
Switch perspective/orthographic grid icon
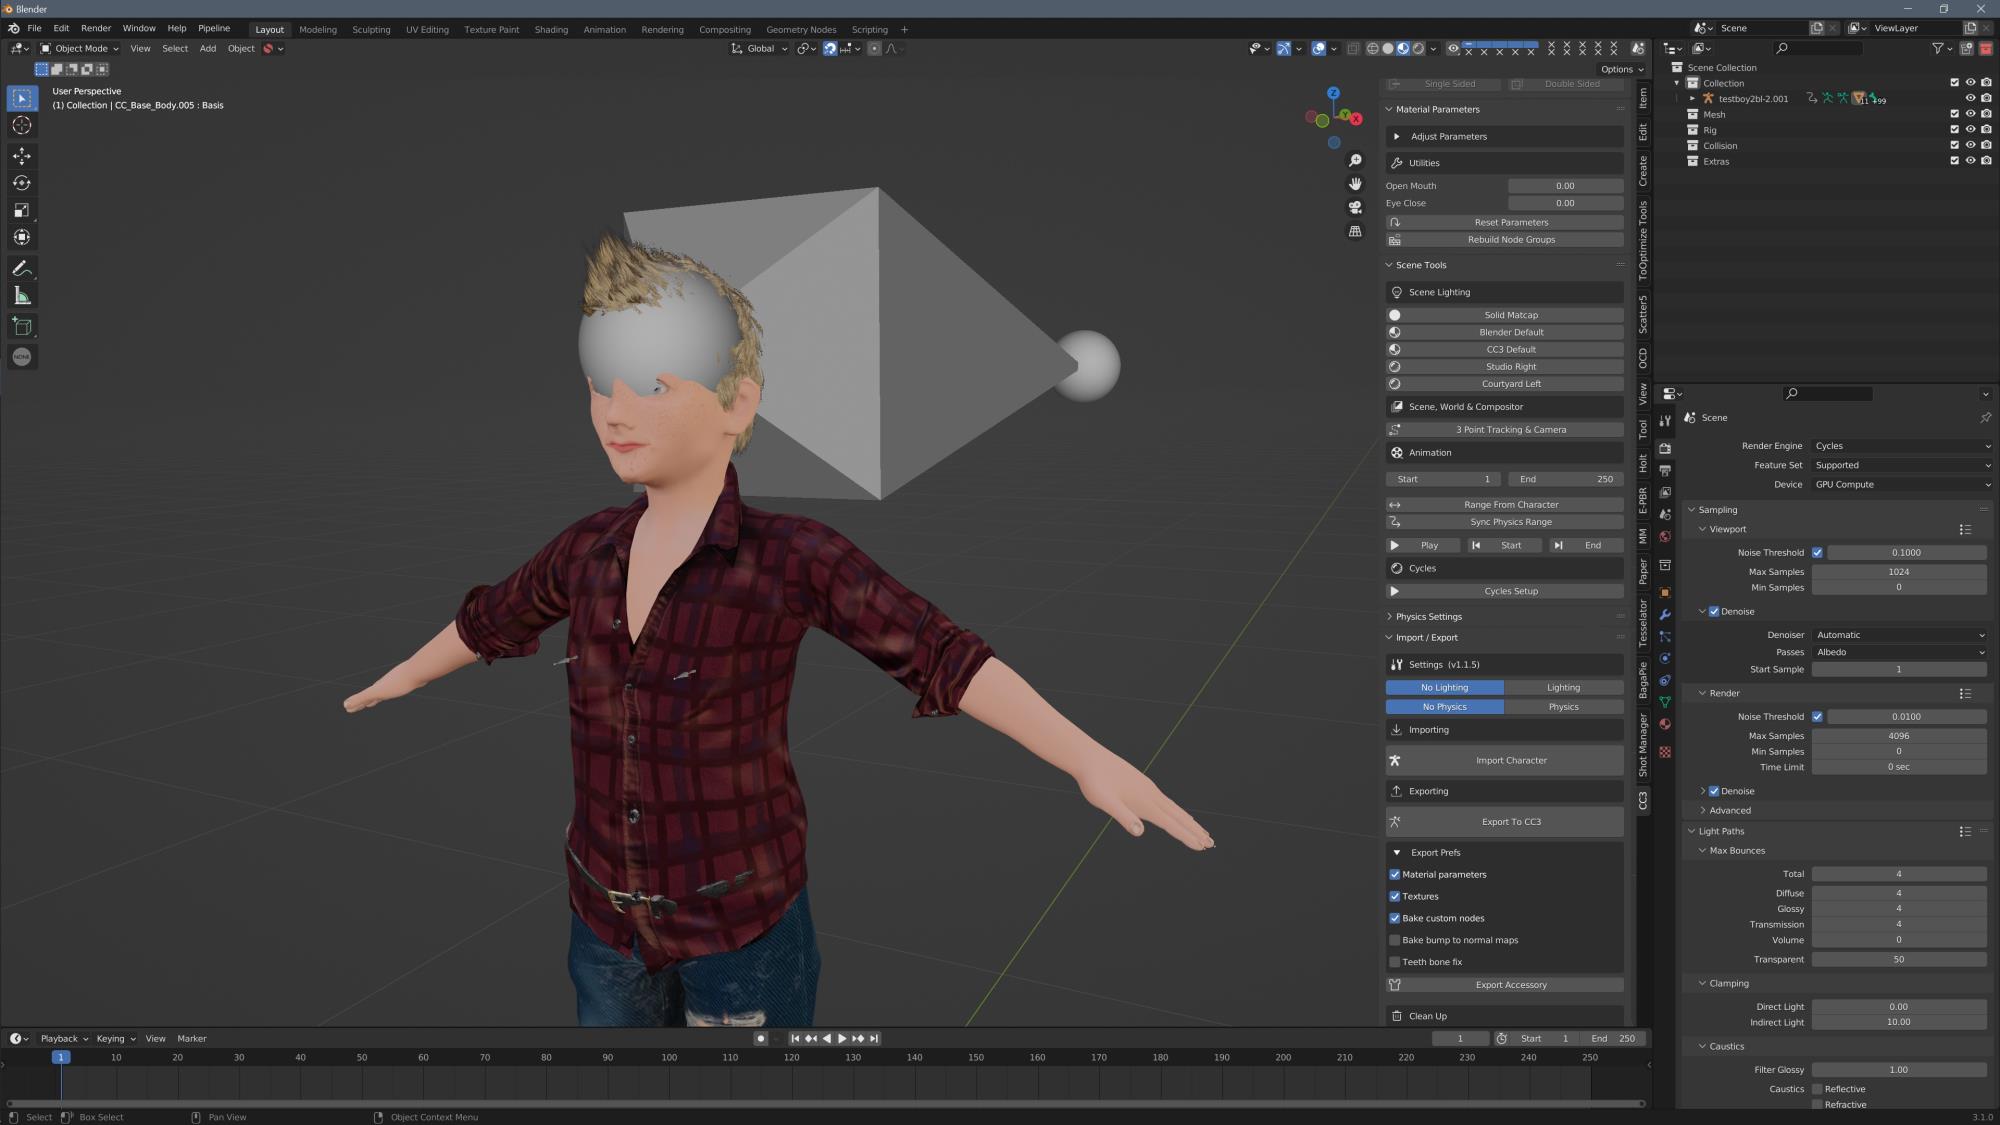(1355, 231)
